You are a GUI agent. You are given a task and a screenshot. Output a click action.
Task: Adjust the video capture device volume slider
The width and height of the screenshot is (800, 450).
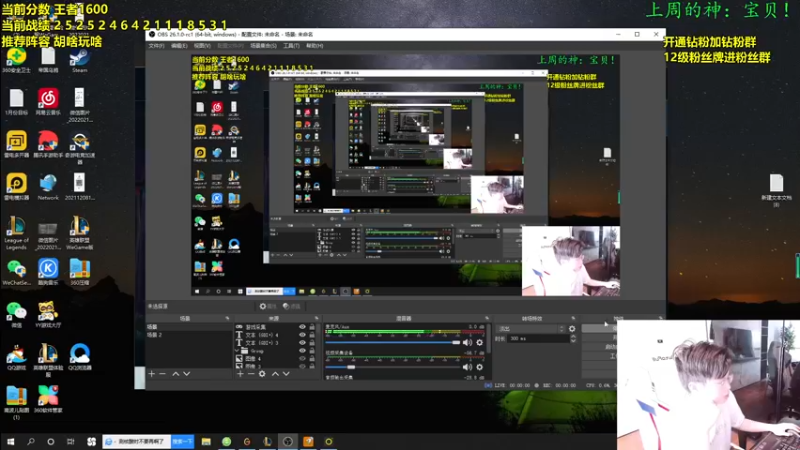tap(393, 367)
